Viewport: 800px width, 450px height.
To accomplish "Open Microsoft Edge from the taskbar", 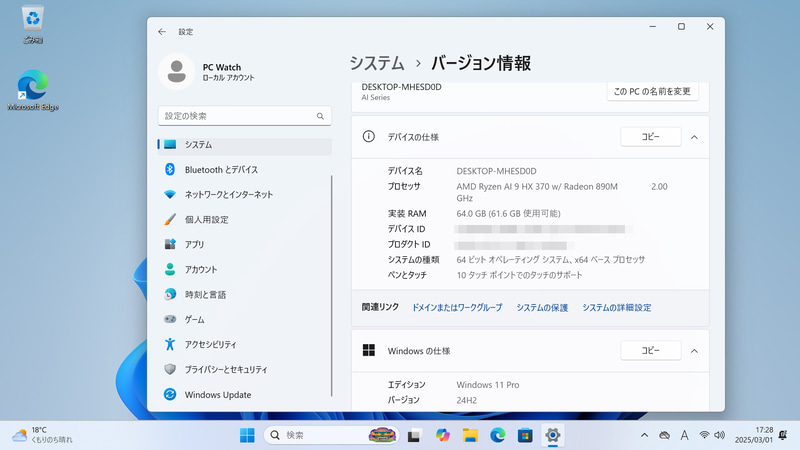I will 497,435.
